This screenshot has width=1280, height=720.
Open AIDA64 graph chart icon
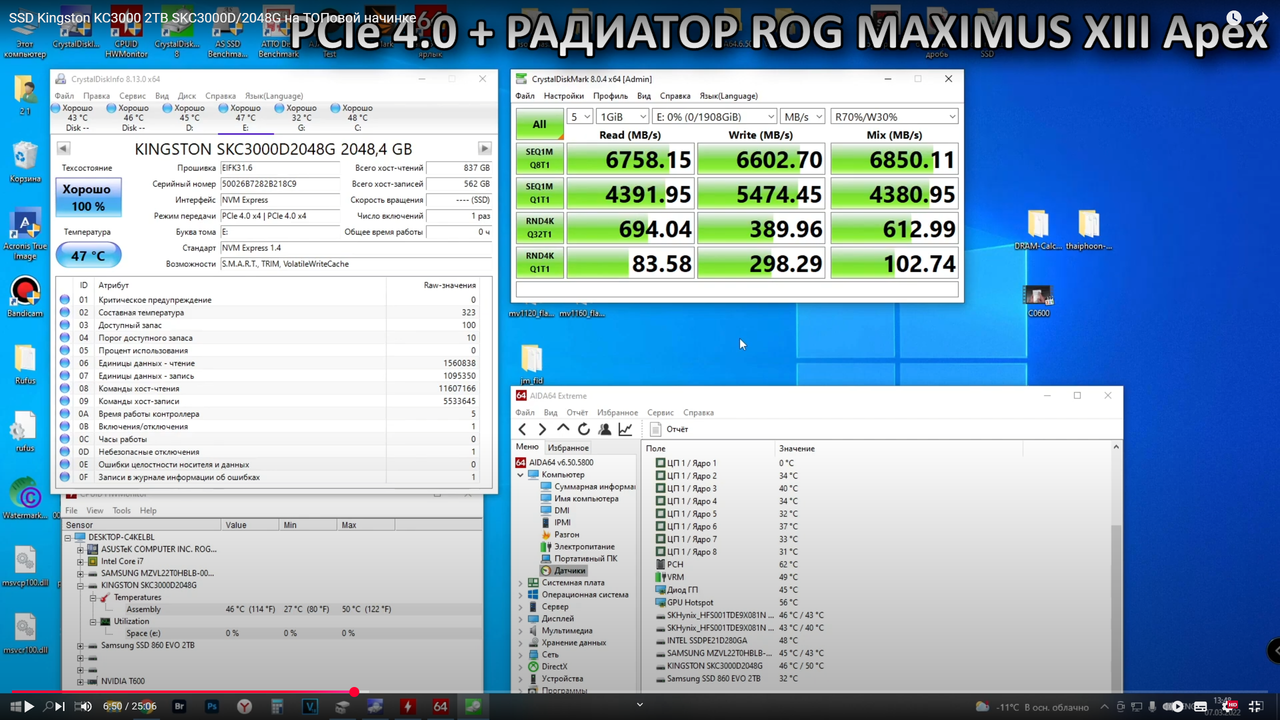point(625,429)
